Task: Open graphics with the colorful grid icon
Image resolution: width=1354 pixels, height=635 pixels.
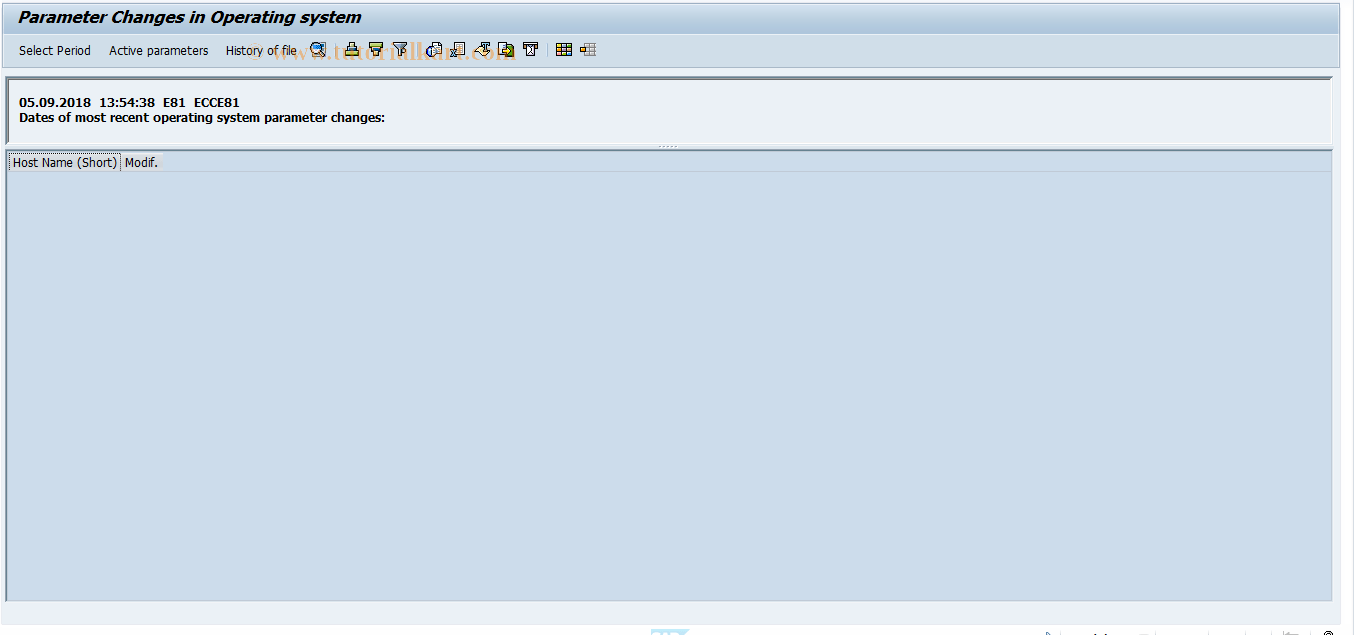Action: (x=563, y=49)
